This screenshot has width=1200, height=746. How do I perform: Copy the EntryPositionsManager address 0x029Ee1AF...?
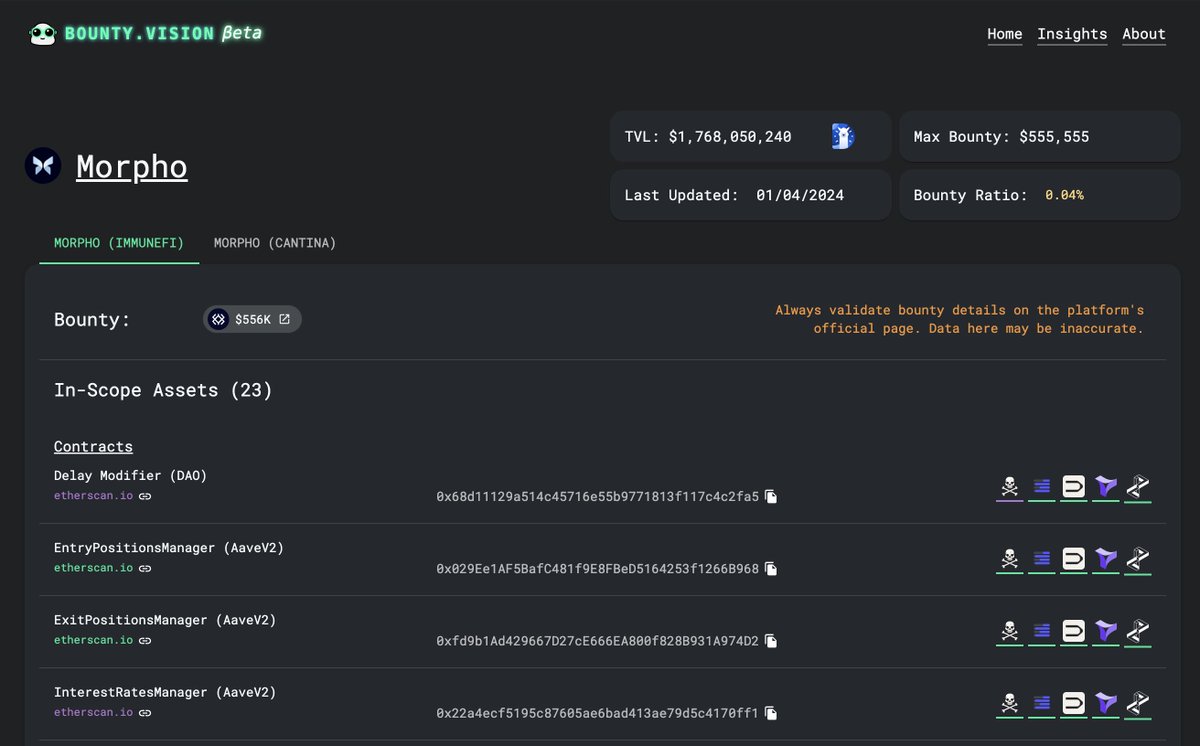tap(771, 568)
